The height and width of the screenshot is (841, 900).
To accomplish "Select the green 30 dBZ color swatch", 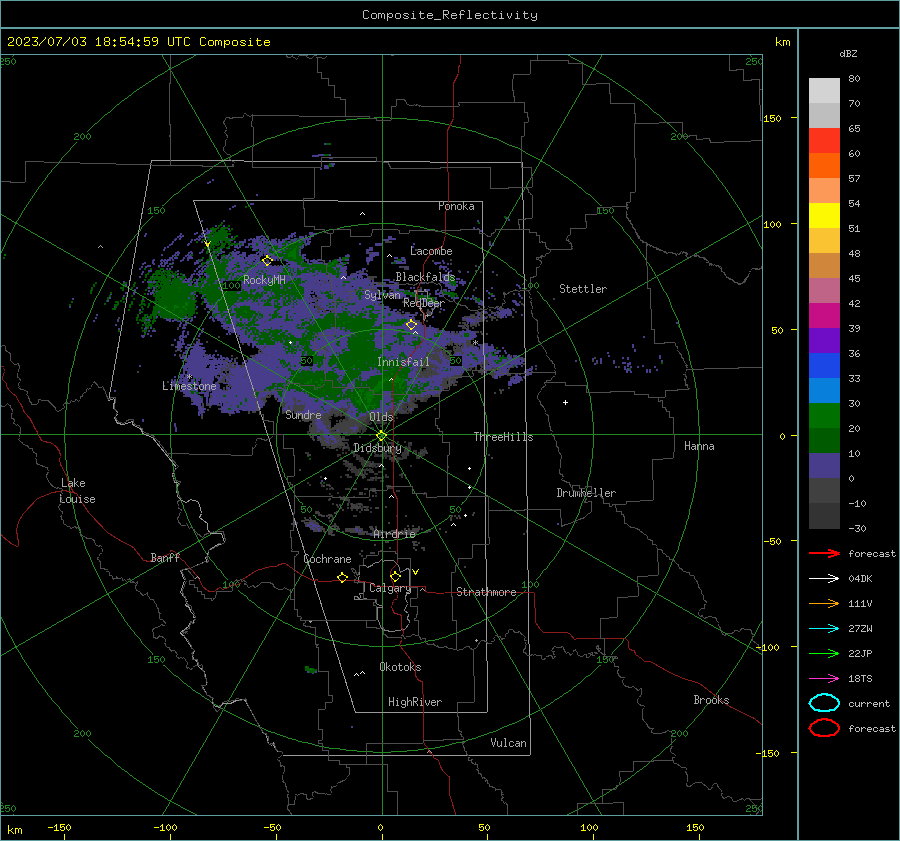I will 824,416.
